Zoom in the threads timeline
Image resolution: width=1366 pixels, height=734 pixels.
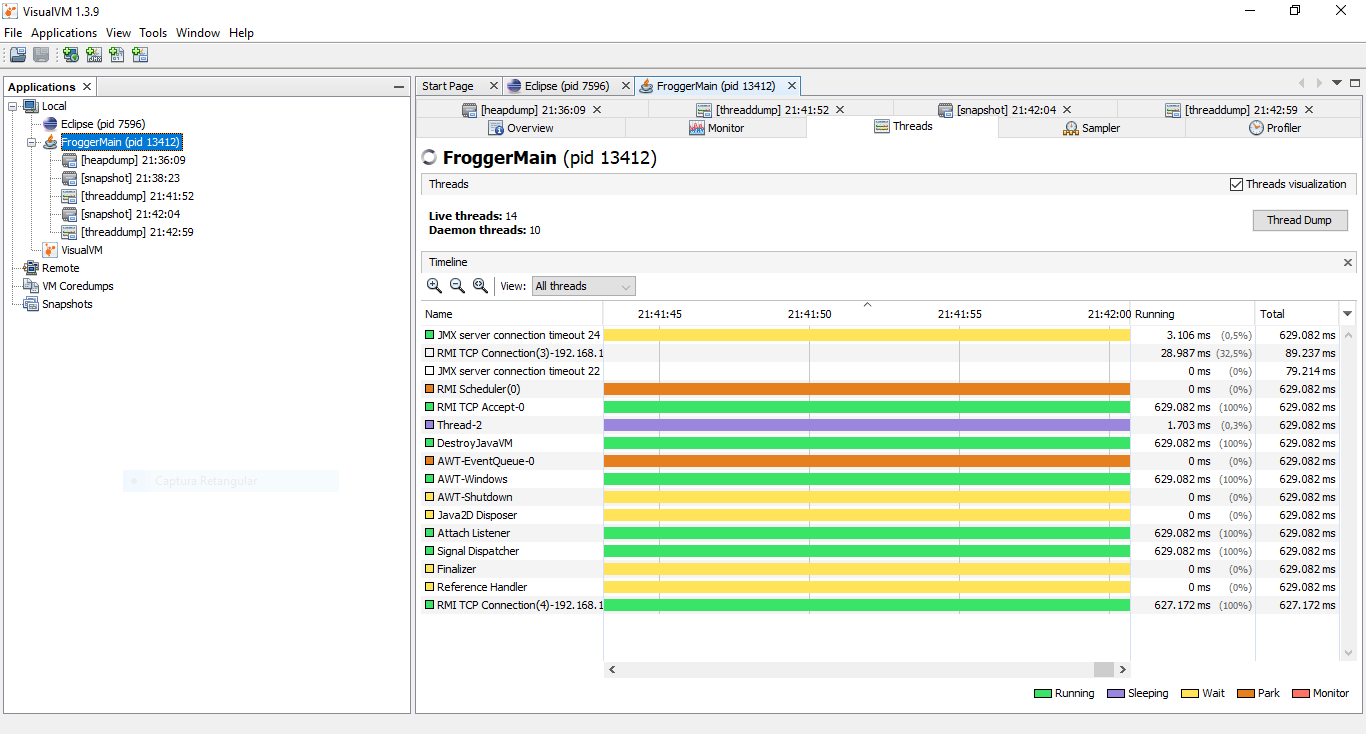tap(434, 286)
